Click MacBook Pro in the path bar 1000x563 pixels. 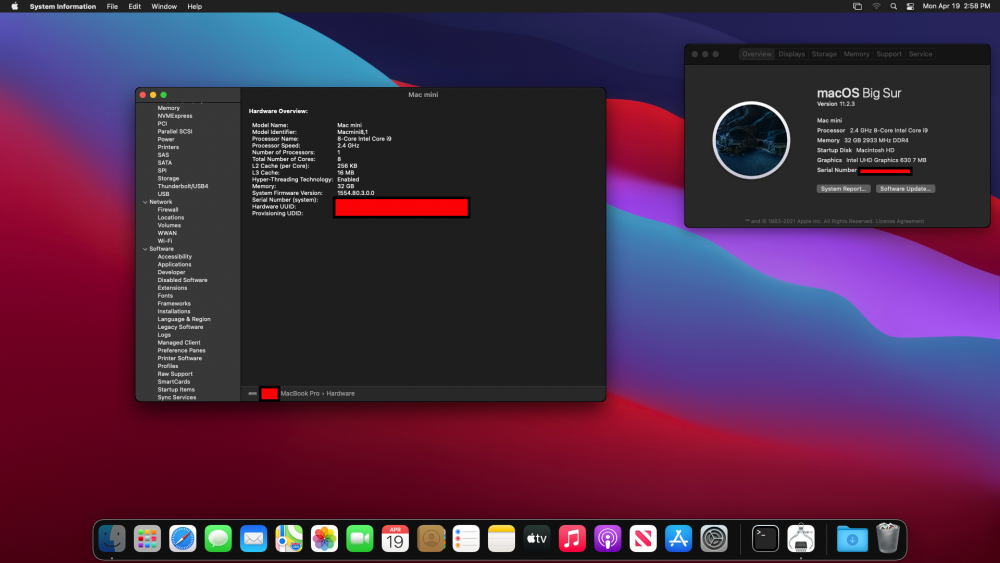coord(300,393)
